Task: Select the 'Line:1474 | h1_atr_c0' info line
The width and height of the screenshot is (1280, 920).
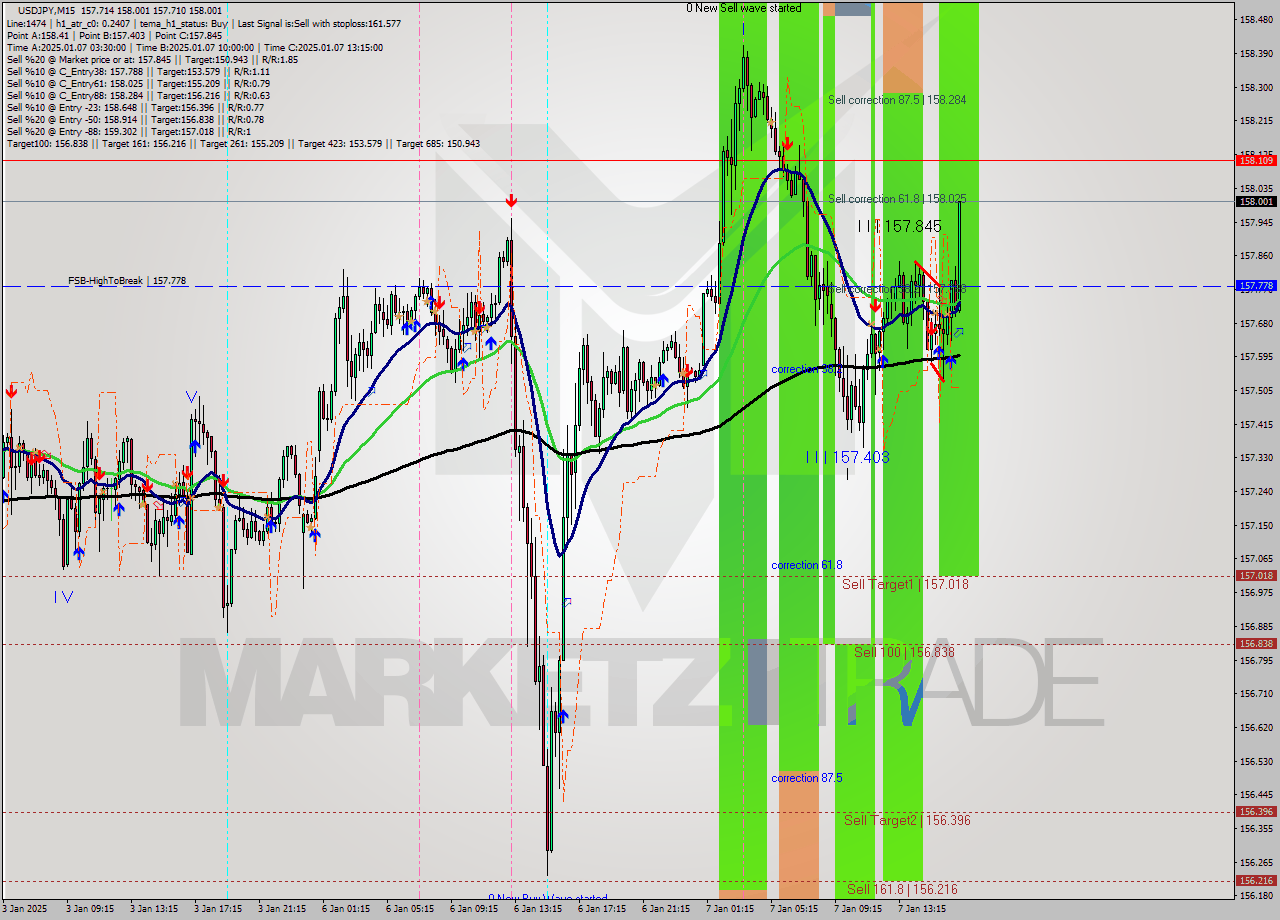Action: click(204, 23)
